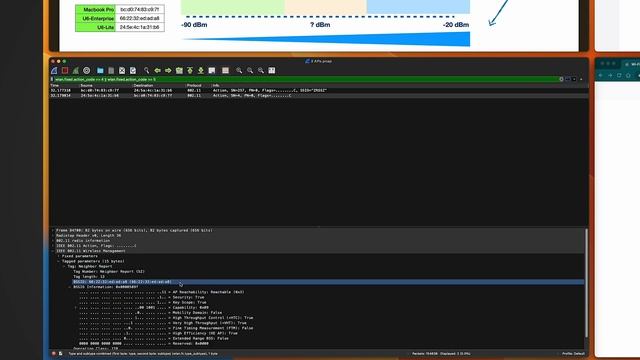Toggle auto-scroll during live capture

pos(212,71)
